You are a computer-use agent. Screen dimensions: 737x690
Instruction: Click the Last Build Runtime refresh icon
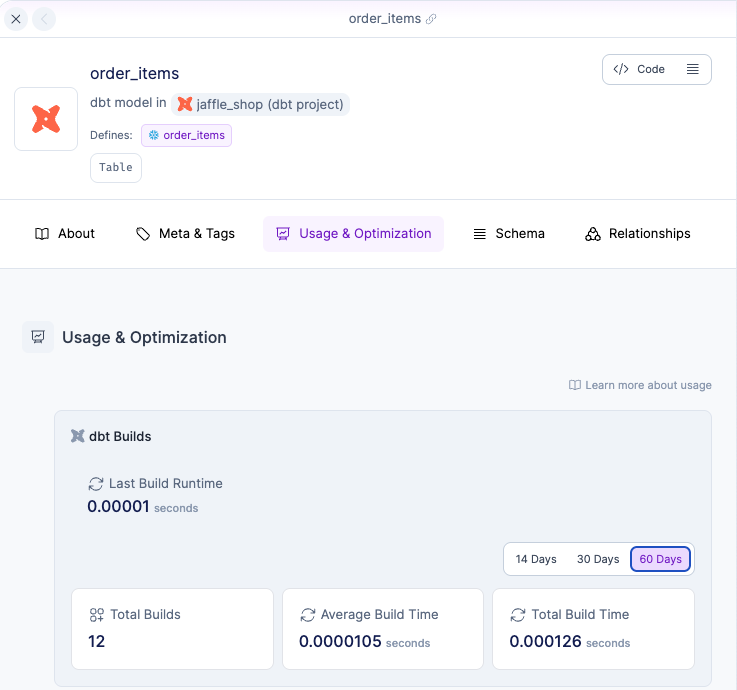point(96,484)
